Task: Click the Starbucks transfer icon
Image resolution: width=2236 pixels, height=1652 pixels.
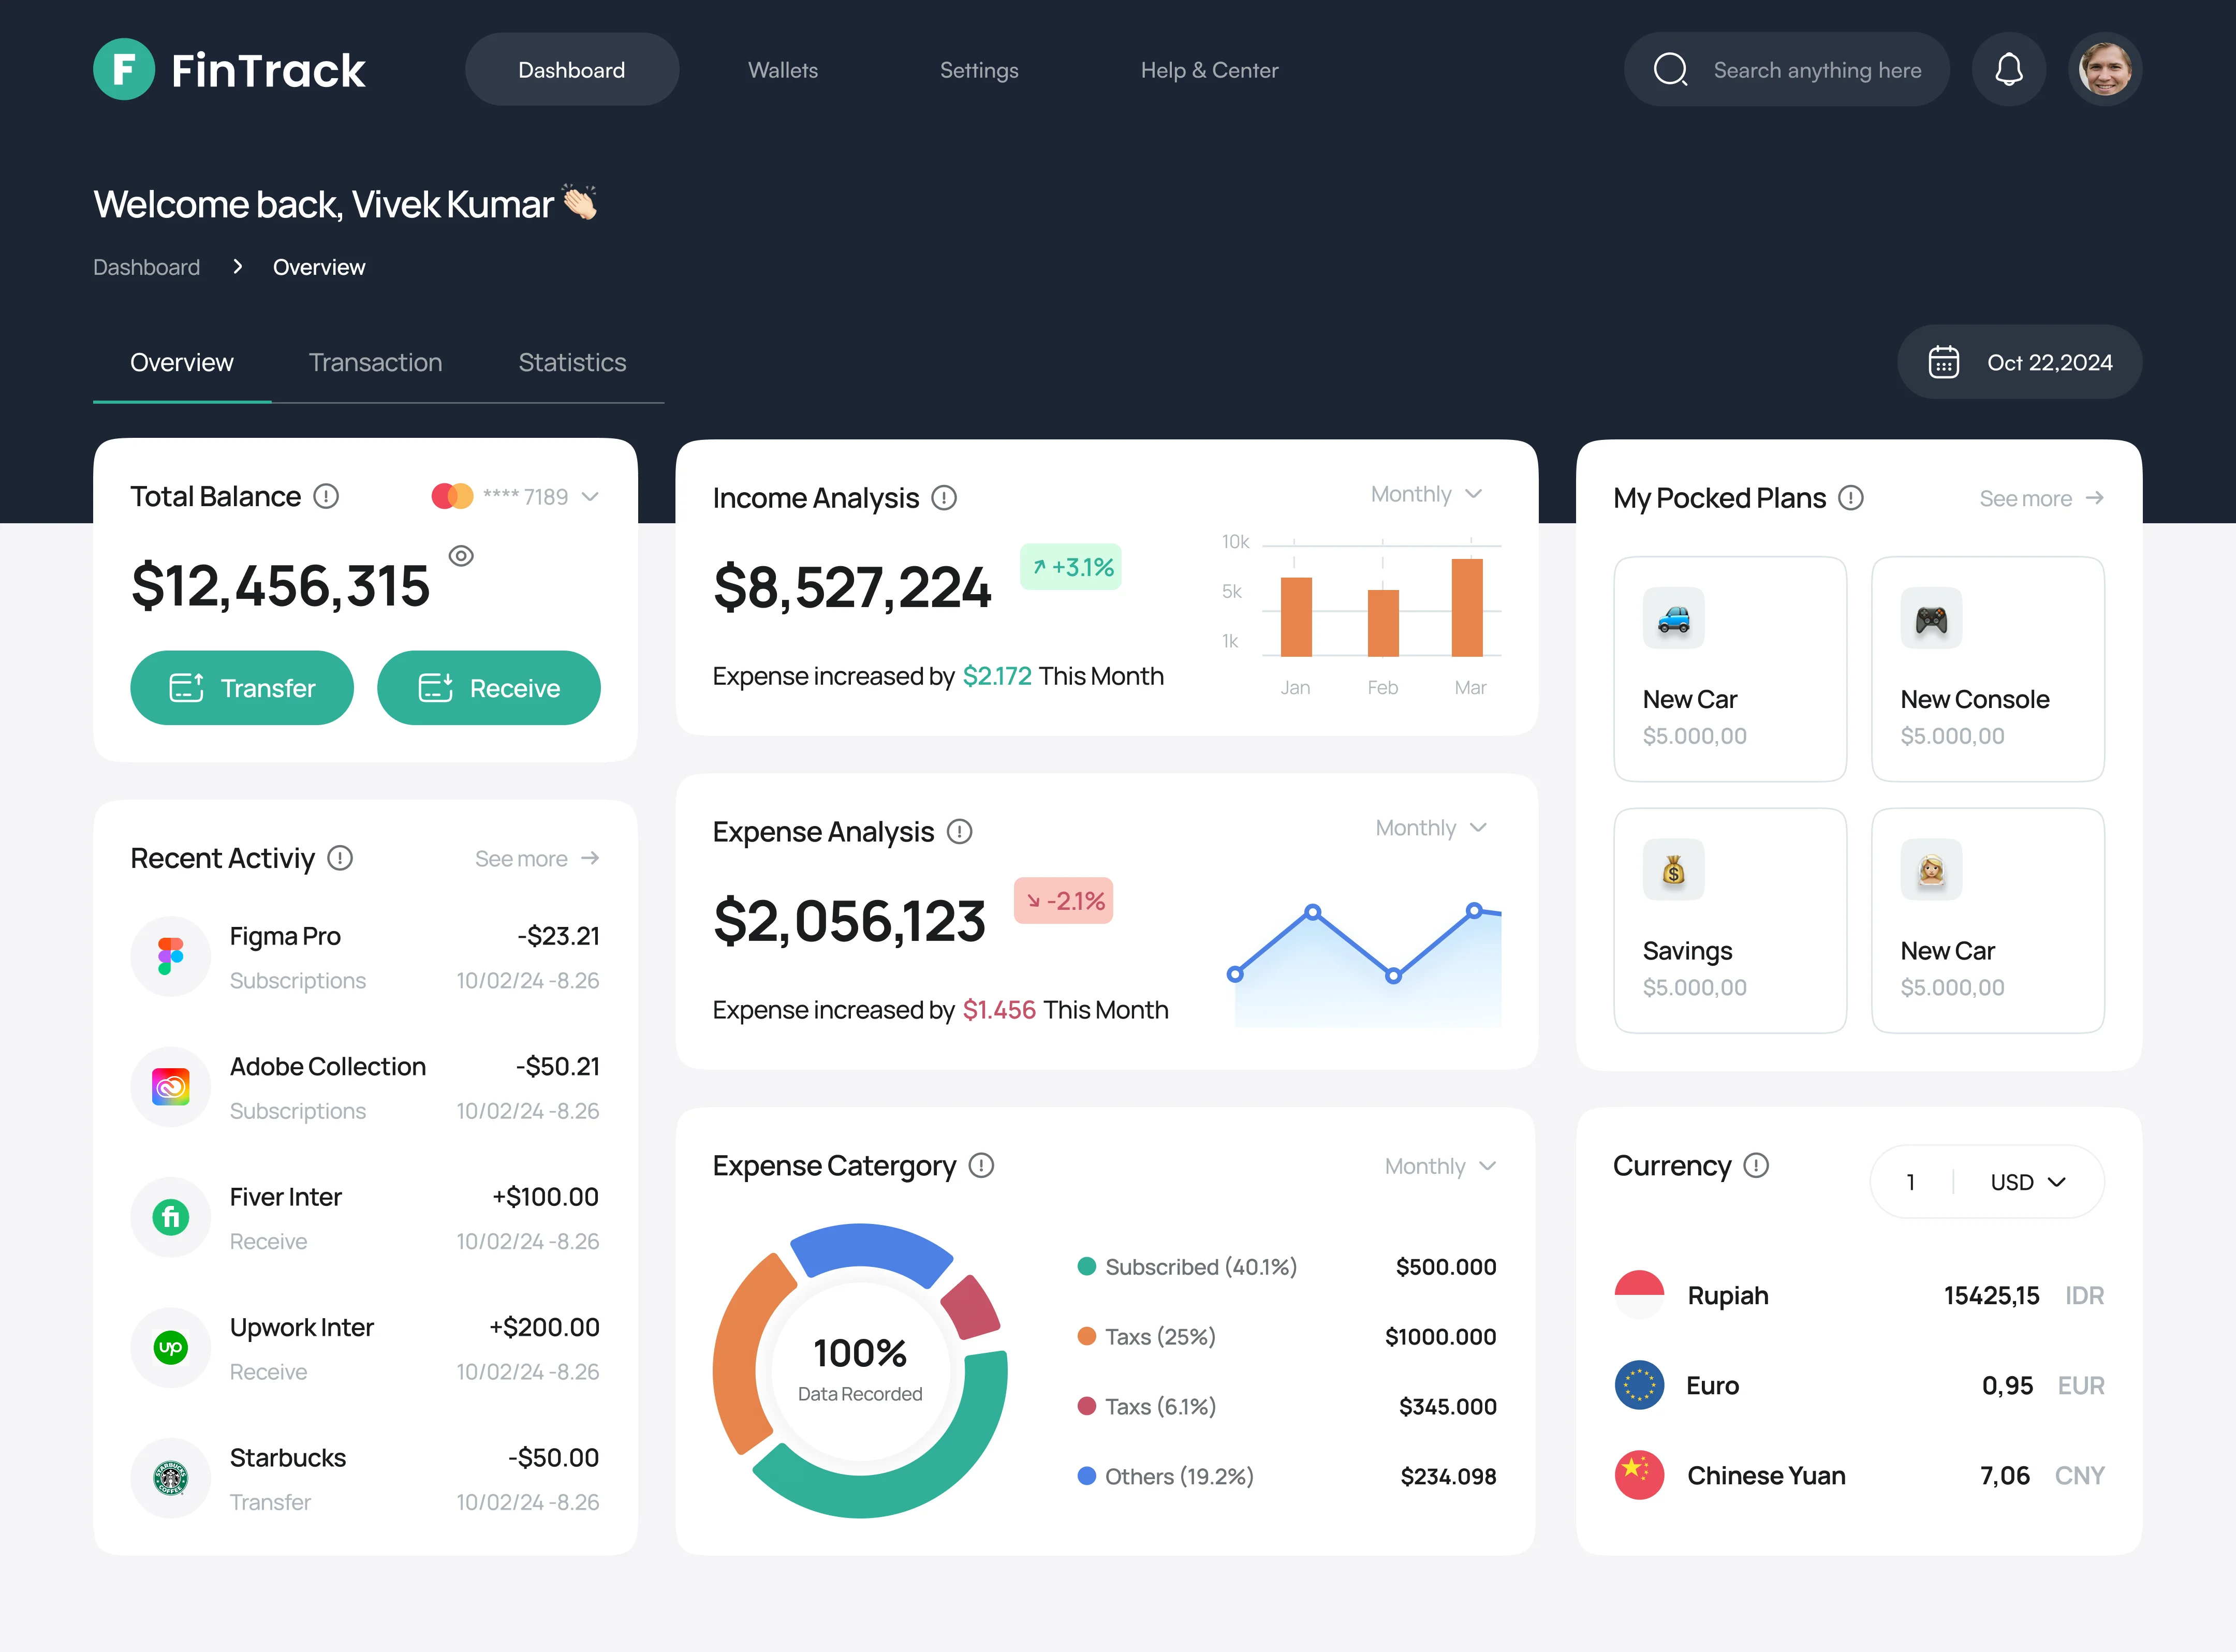Action: (170, 1478)
